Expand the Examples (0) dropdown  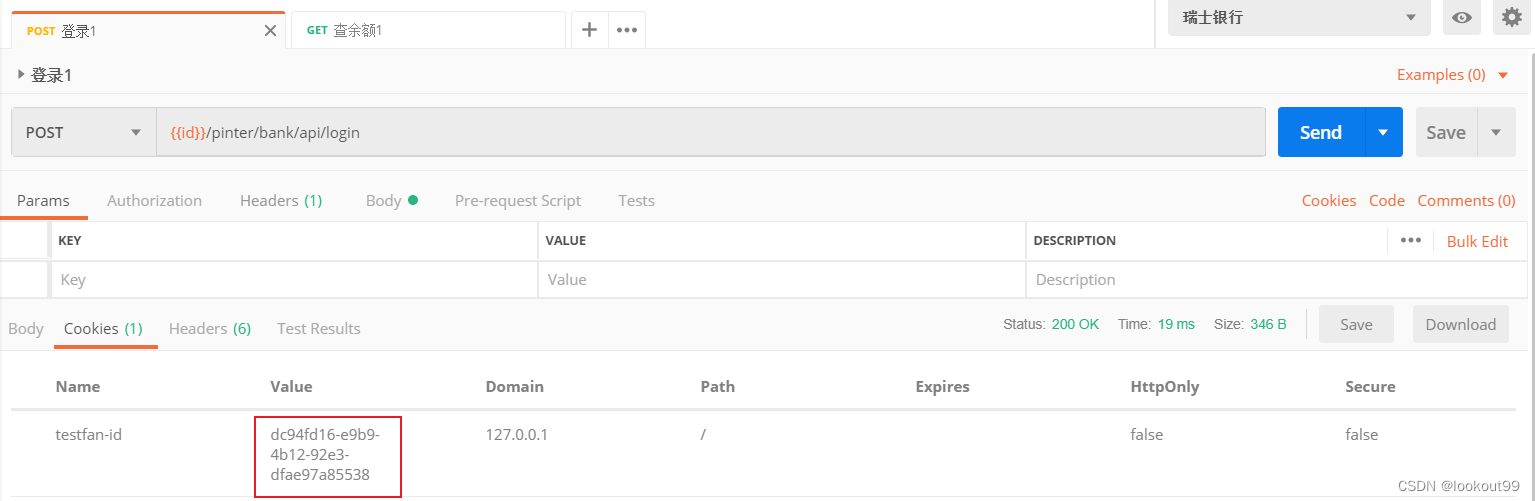pos(1453,75)
